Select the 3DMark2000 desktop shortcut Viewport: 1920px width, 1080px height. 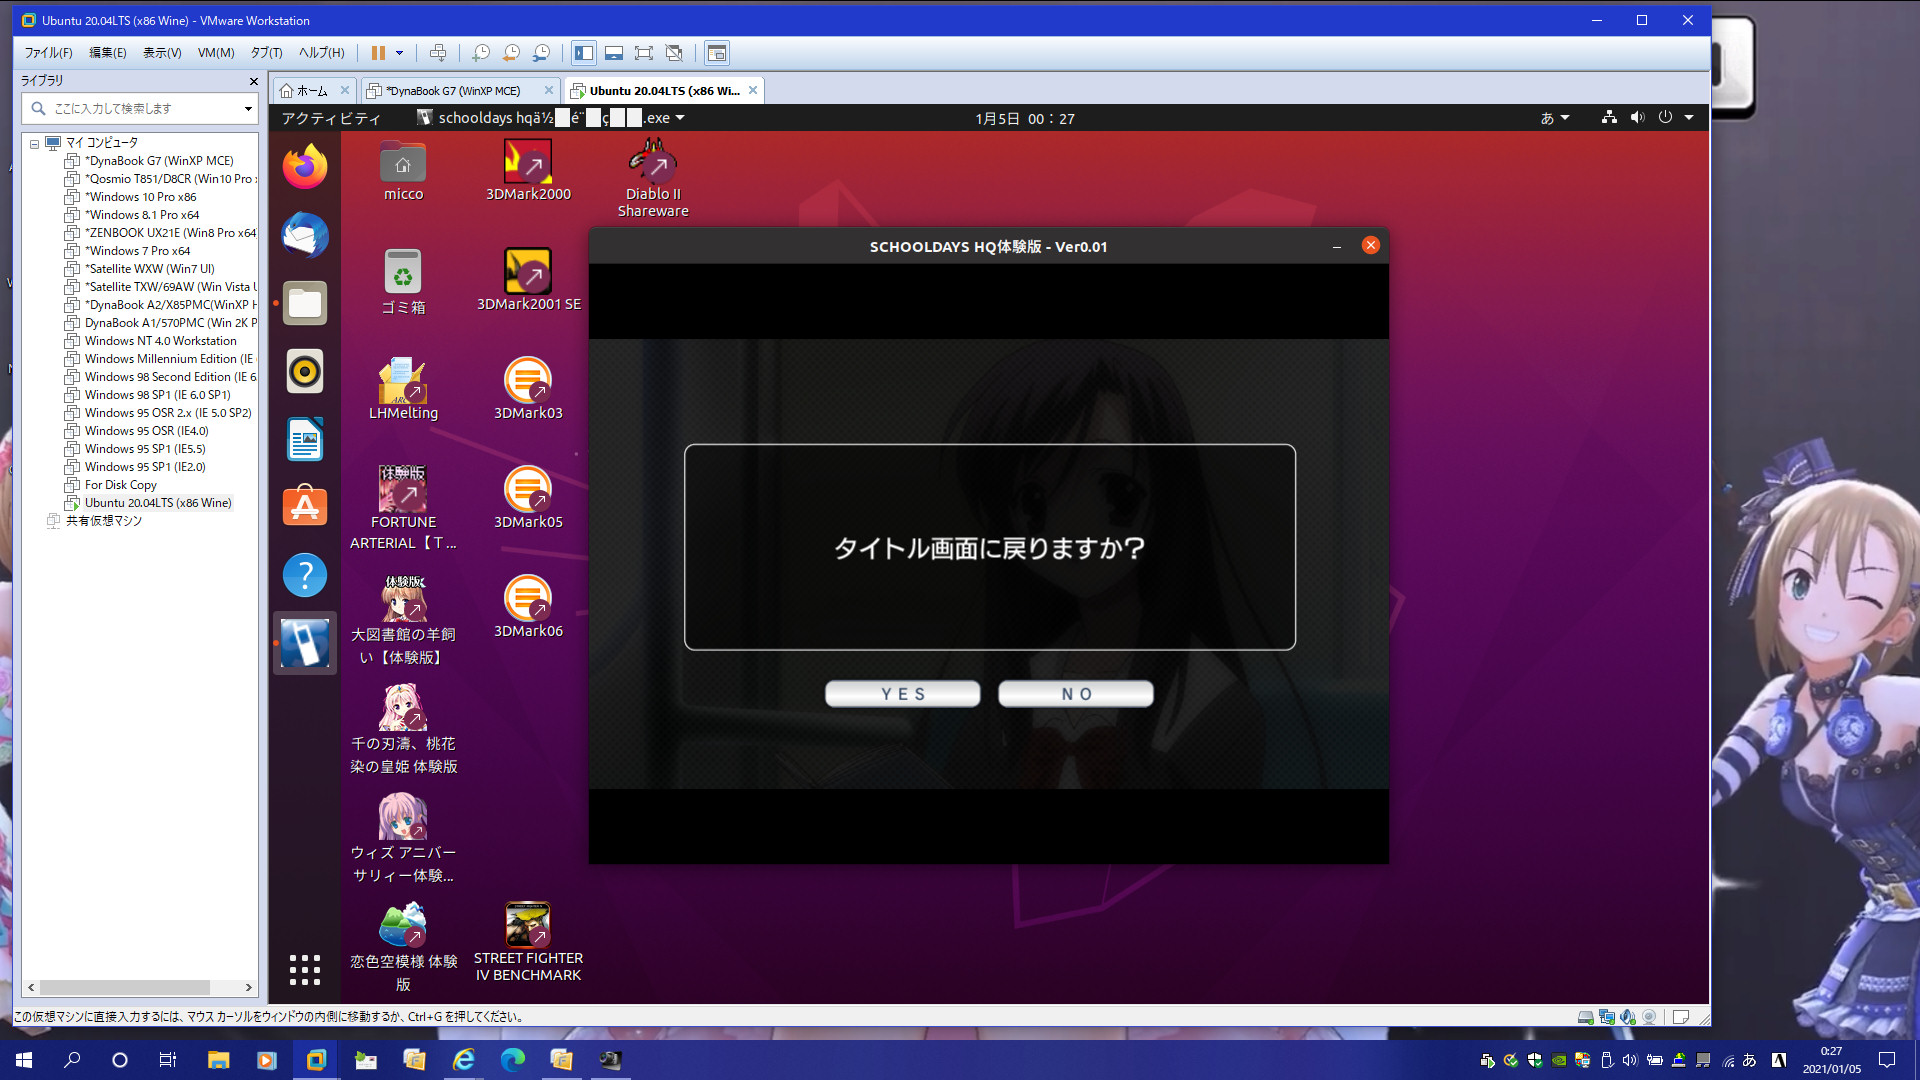[x=528, y=170]
